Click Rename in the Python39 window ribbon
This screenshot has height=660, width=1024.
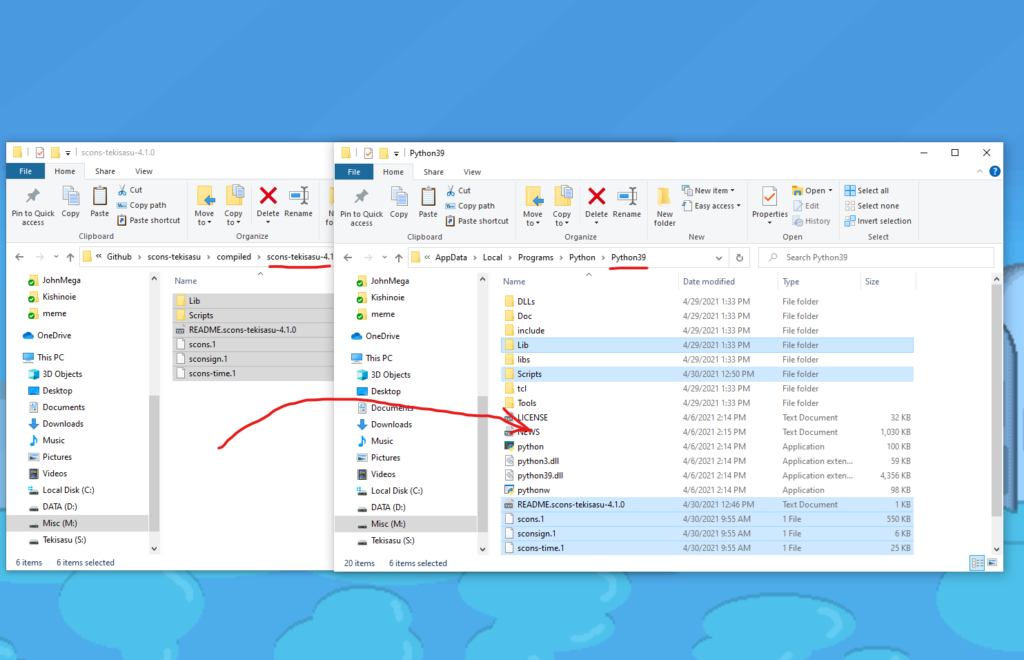627,203
